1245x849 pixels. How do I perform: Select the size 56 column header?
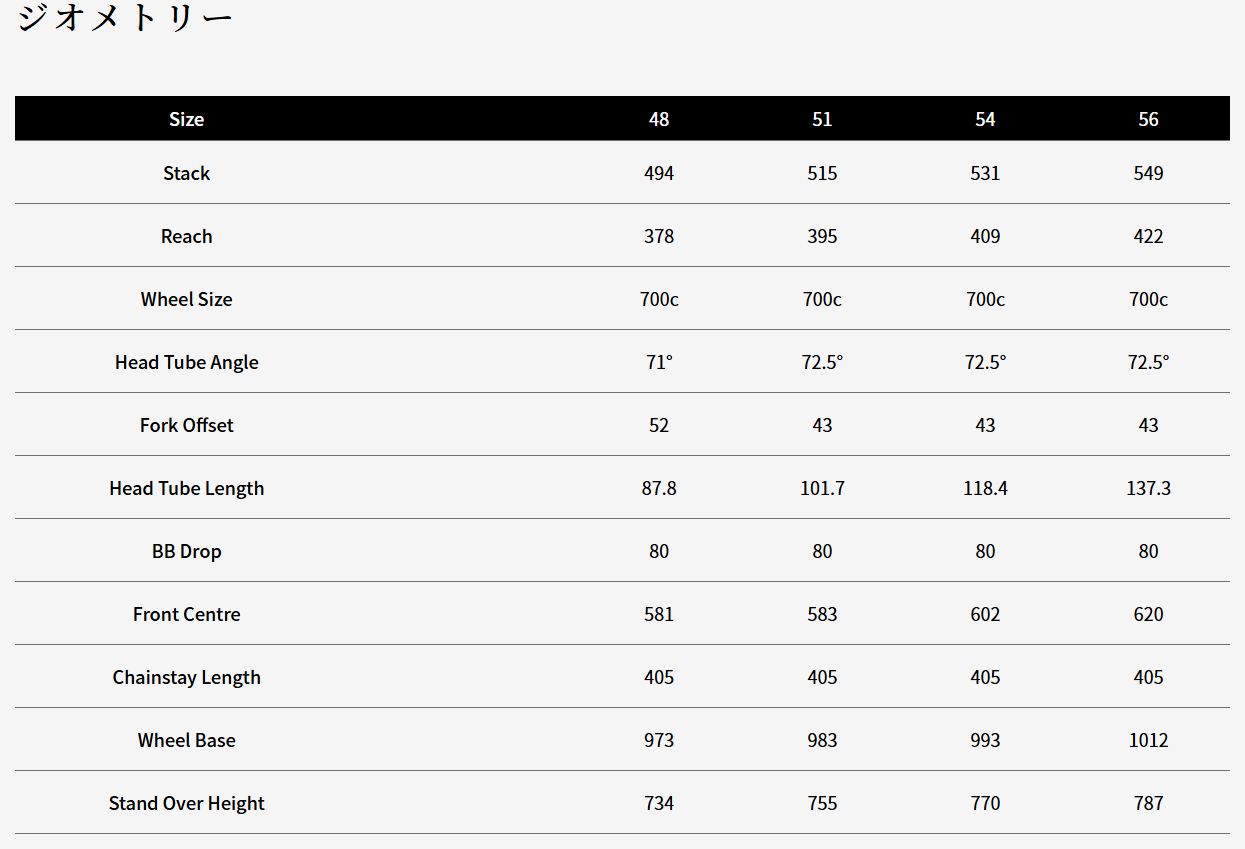1148,119
